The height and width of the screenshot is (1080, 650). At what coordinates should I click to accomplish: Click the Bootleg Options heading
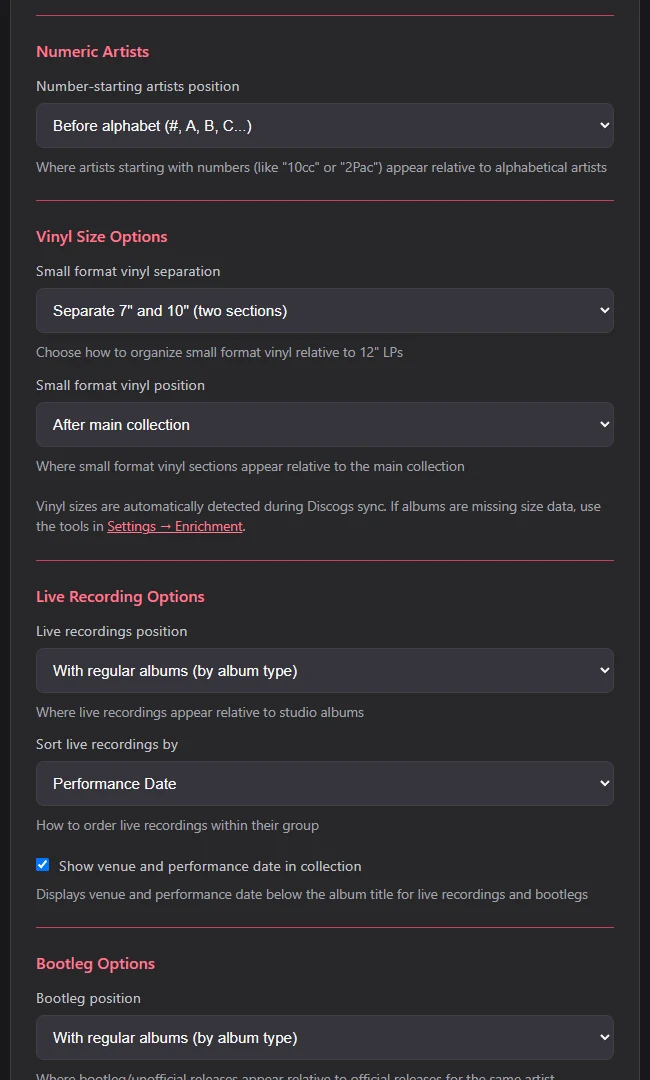[x=96, y=963]
